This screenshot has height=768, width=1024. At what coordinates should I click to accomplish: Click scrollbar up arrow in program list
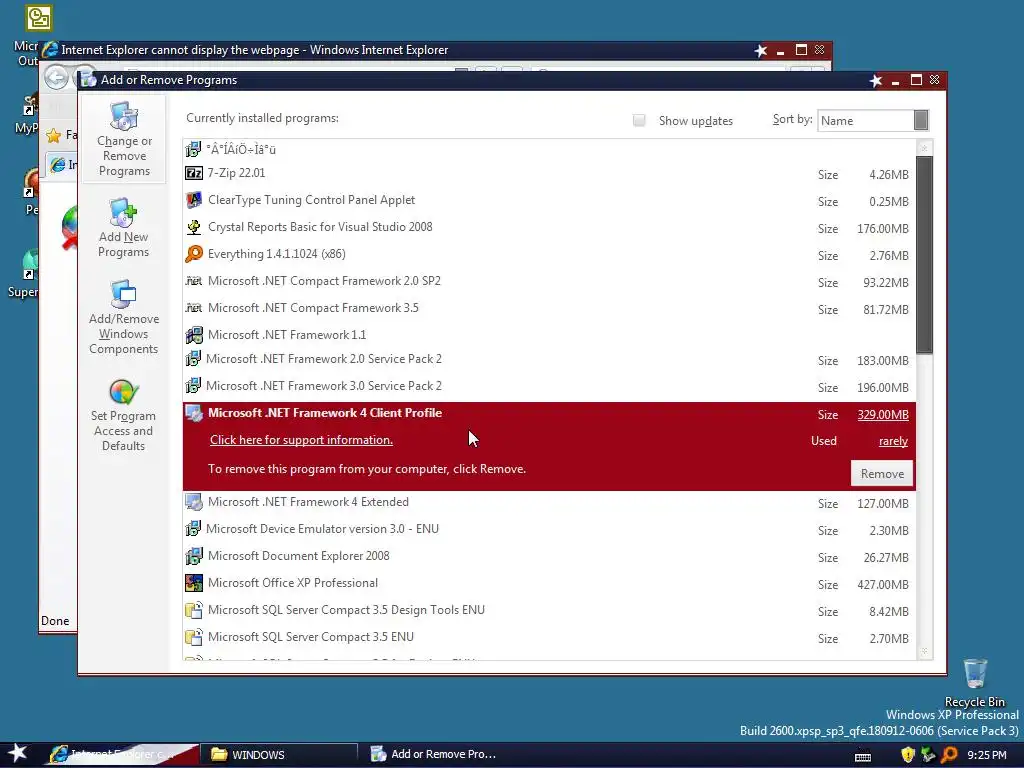[924, 148]
